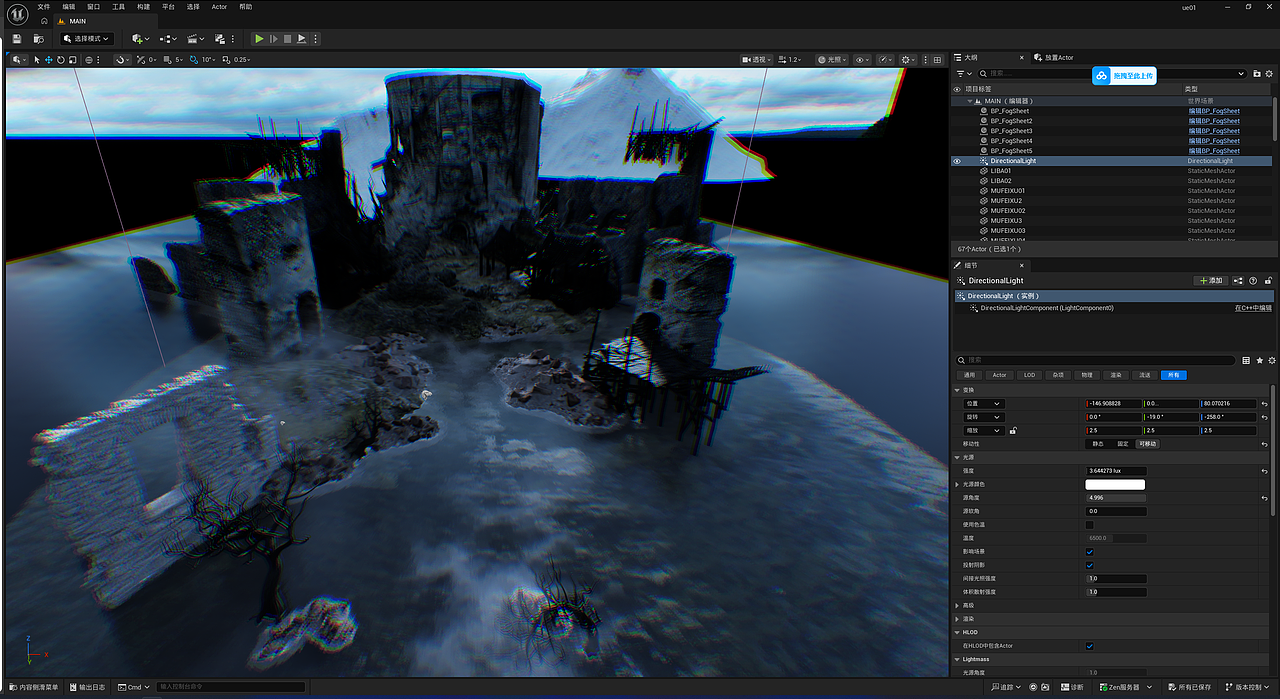1280x699 pixels.
Task: Choose the Select objects arrow tool in viewport
Action: click(x=37, y=60)
